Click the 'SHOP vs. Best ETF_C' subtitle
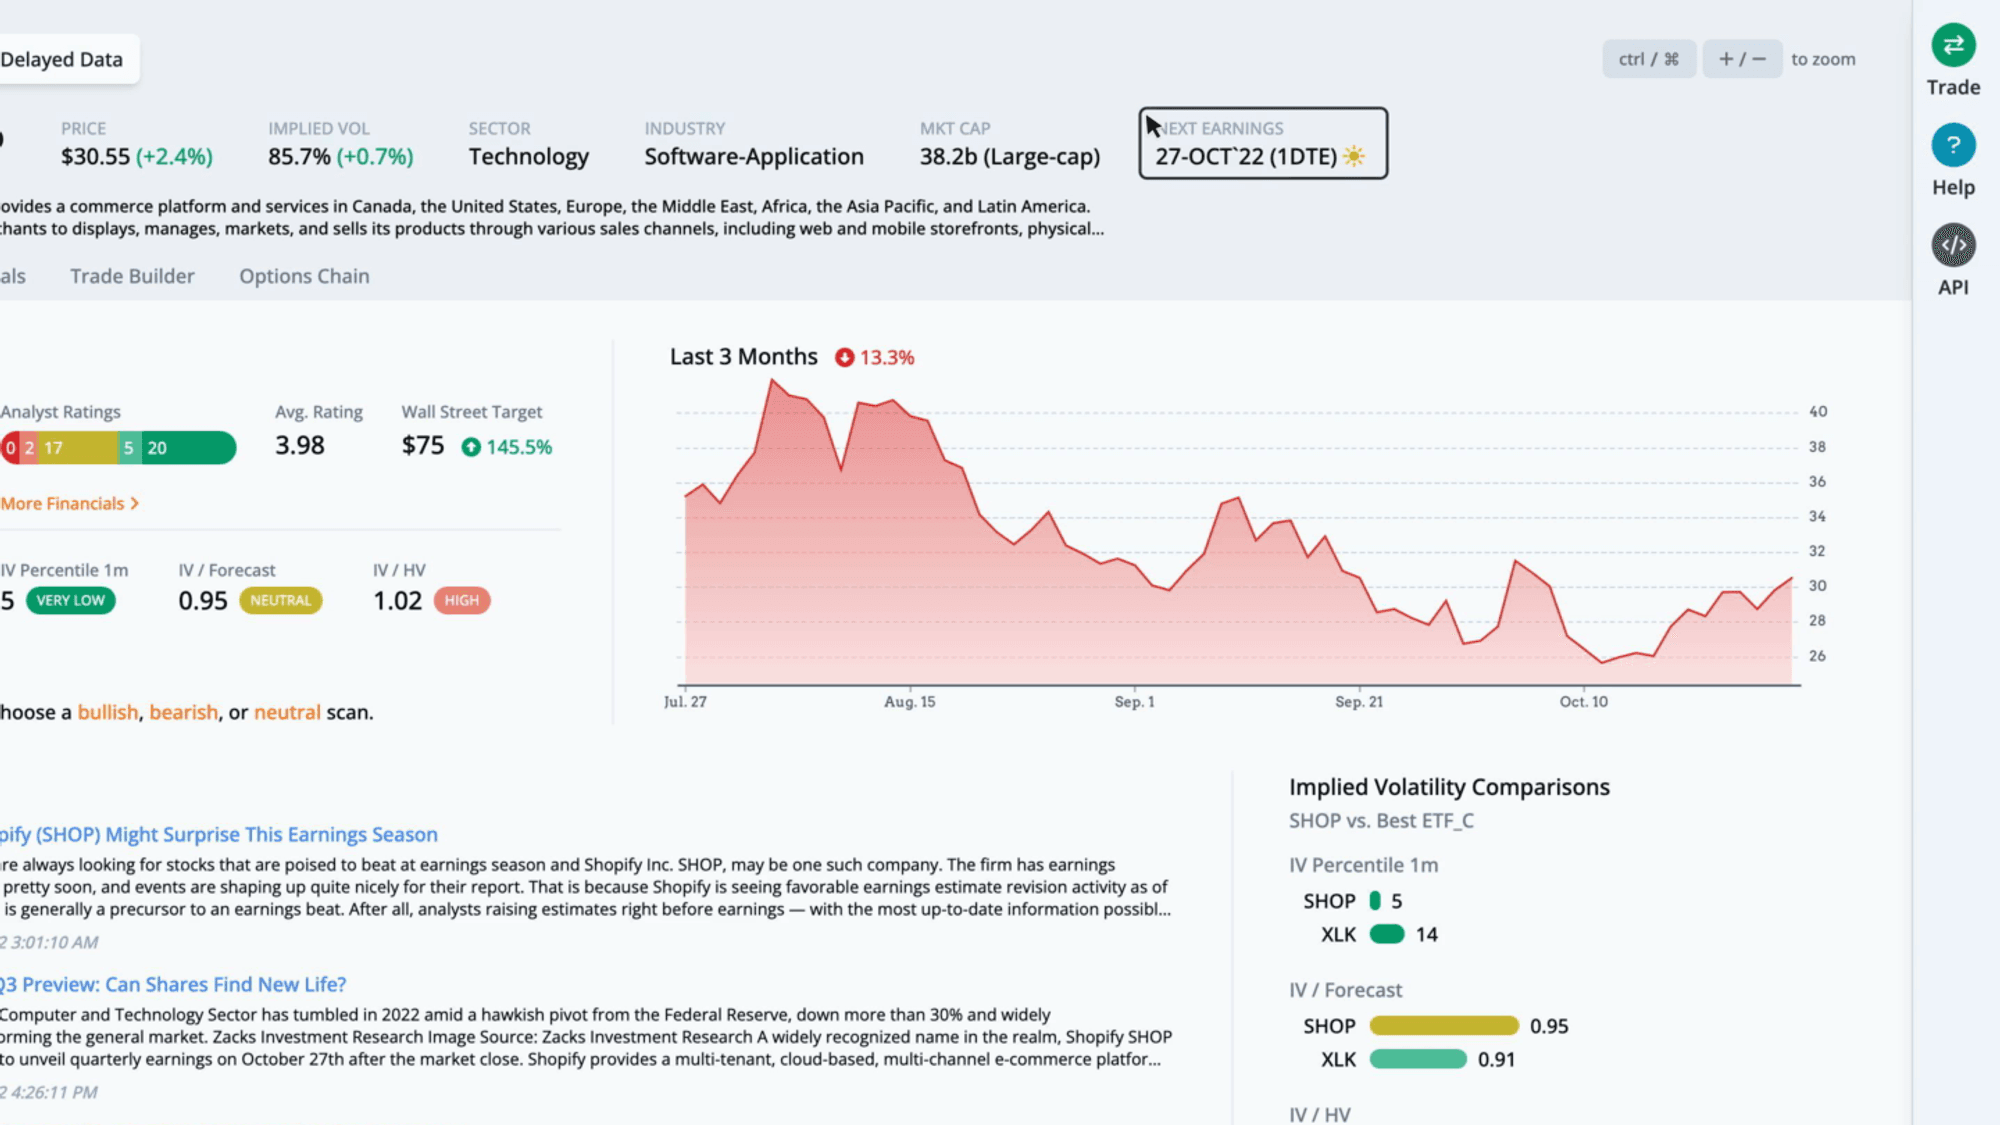 [x=1381, y=821]
